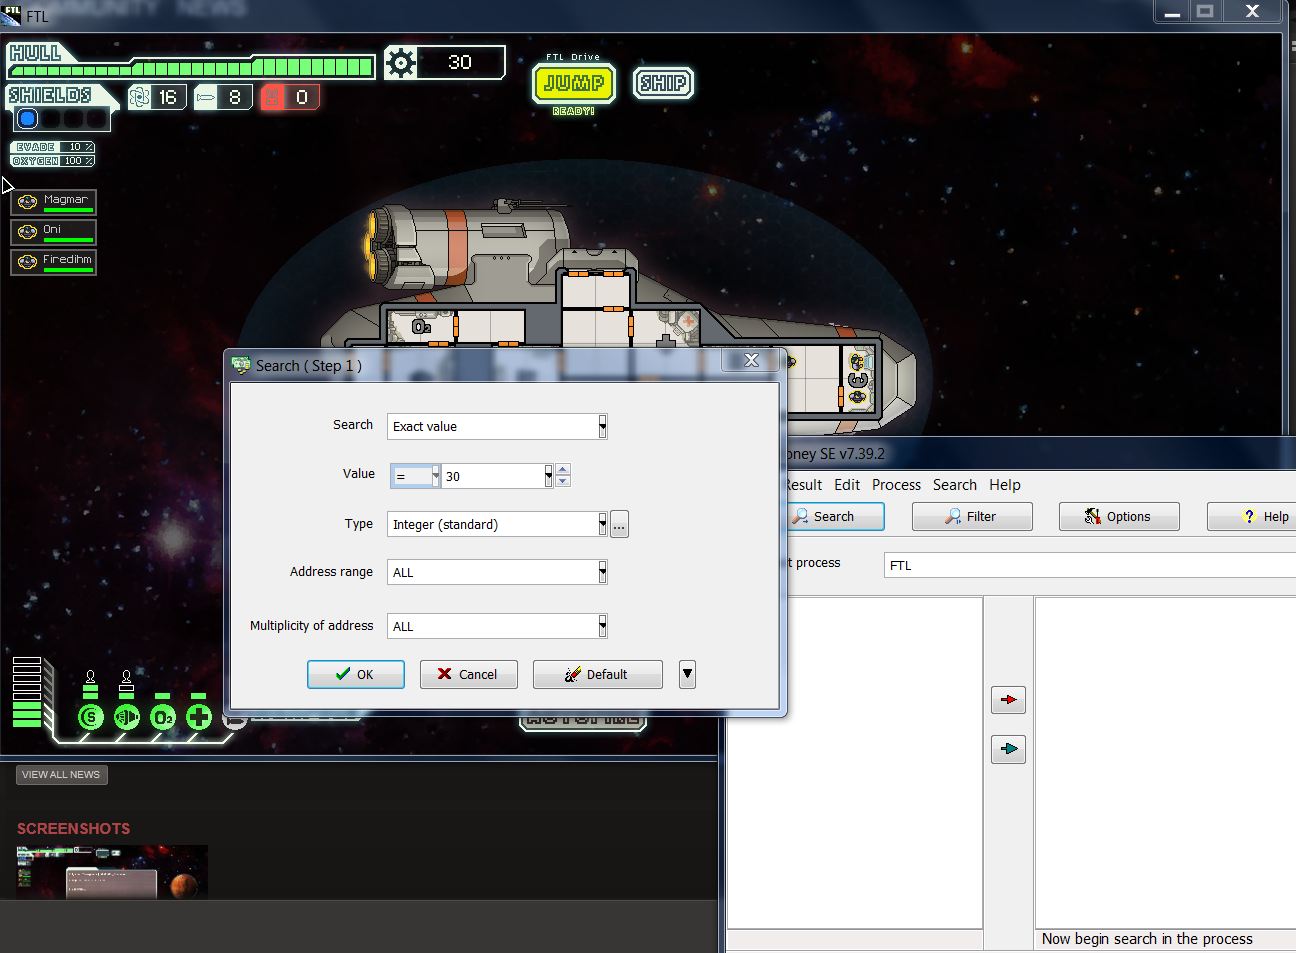Click the FTL window title bar icon
Viewport: 1296px width, 953px height.
(11, 14)
